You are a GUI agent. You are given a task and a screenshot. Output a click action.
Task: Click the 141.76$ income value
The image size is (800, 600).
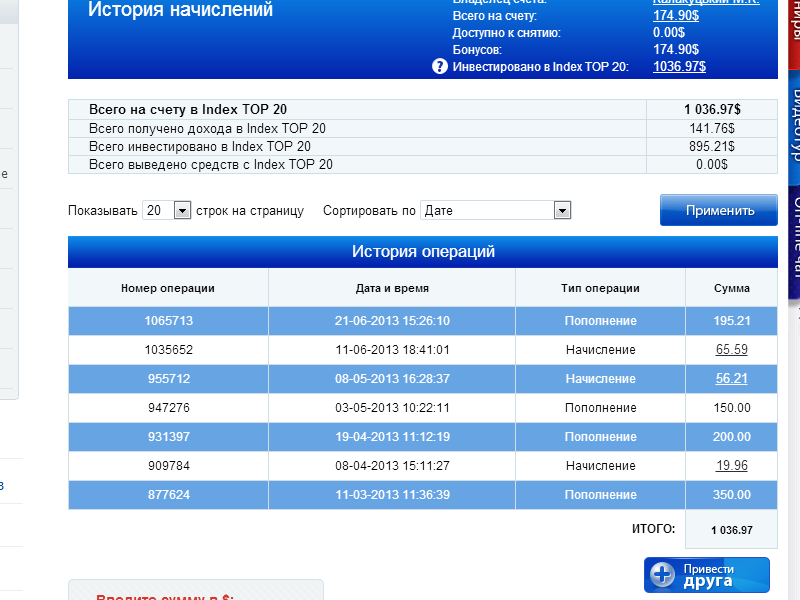tap(712, 129)
